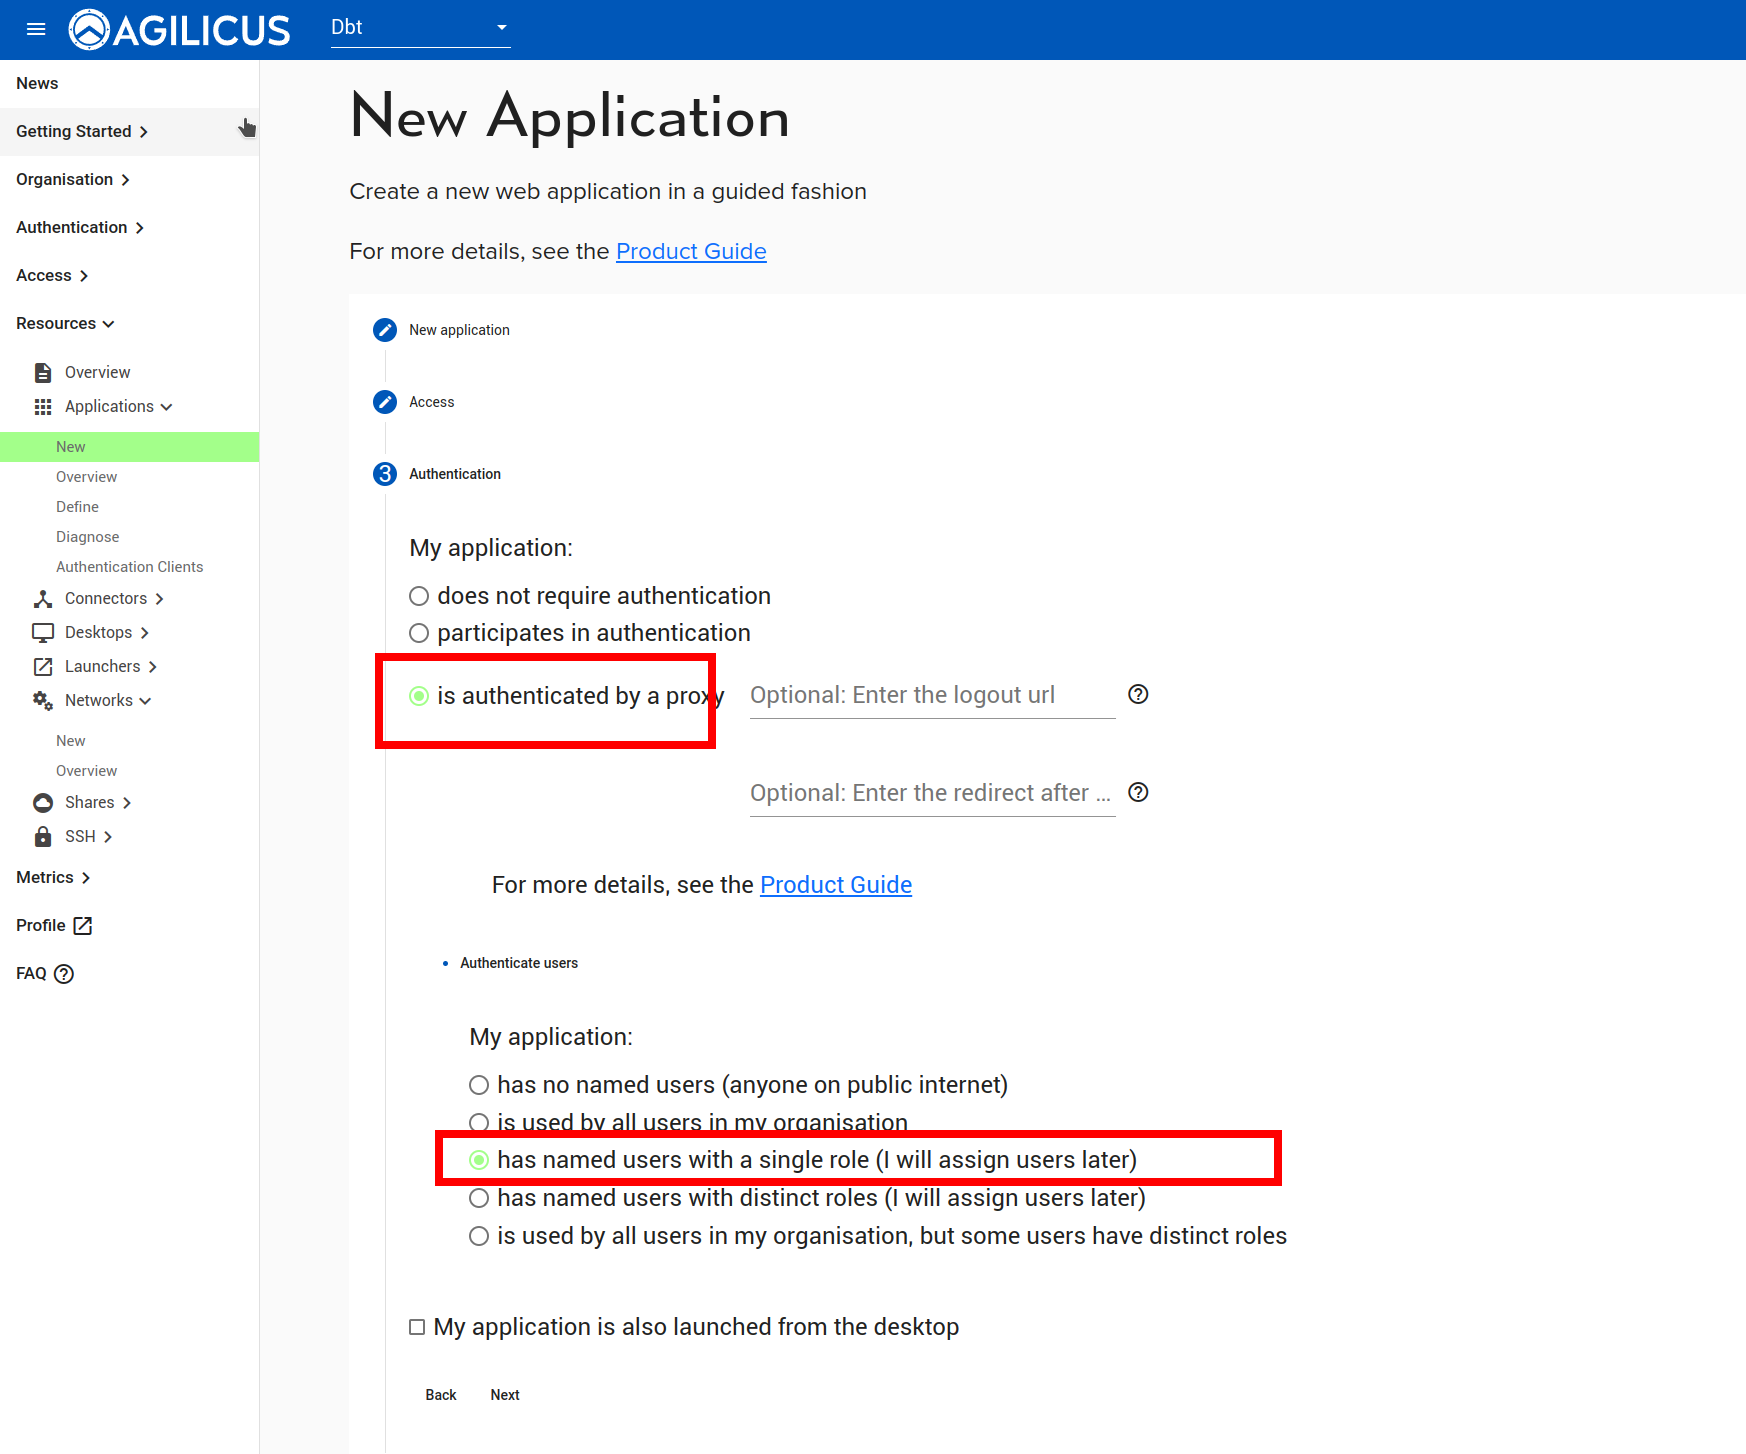Open Authentication Clients in sidebar
The height and width of the screenshot is (1454, 1746).
point(129,567)
